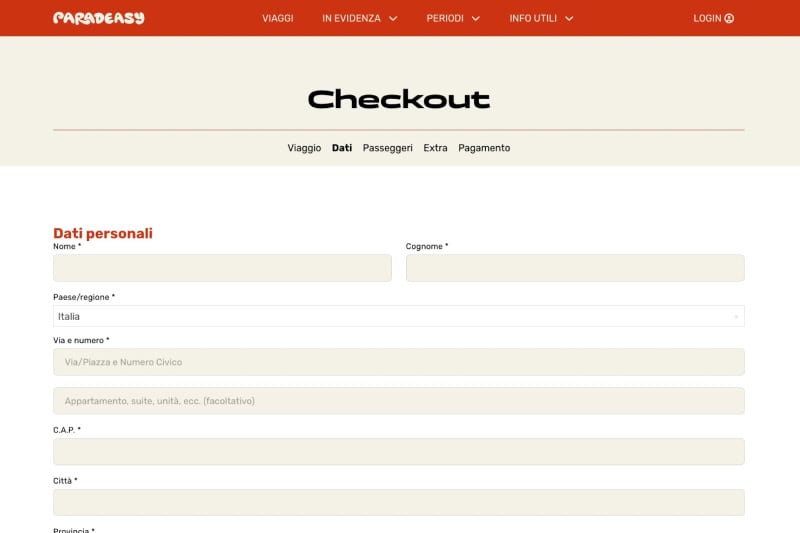Screen dimensions: 800x533
Task: Click the Via/Piazza e Numero Civico field
Action: click(398, 362)
